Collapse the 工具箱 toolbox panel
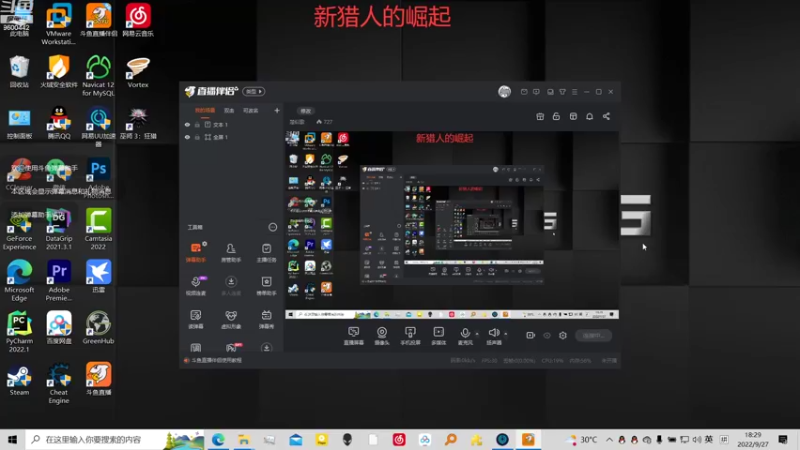 pyautogui.click(x=273, y=227)
